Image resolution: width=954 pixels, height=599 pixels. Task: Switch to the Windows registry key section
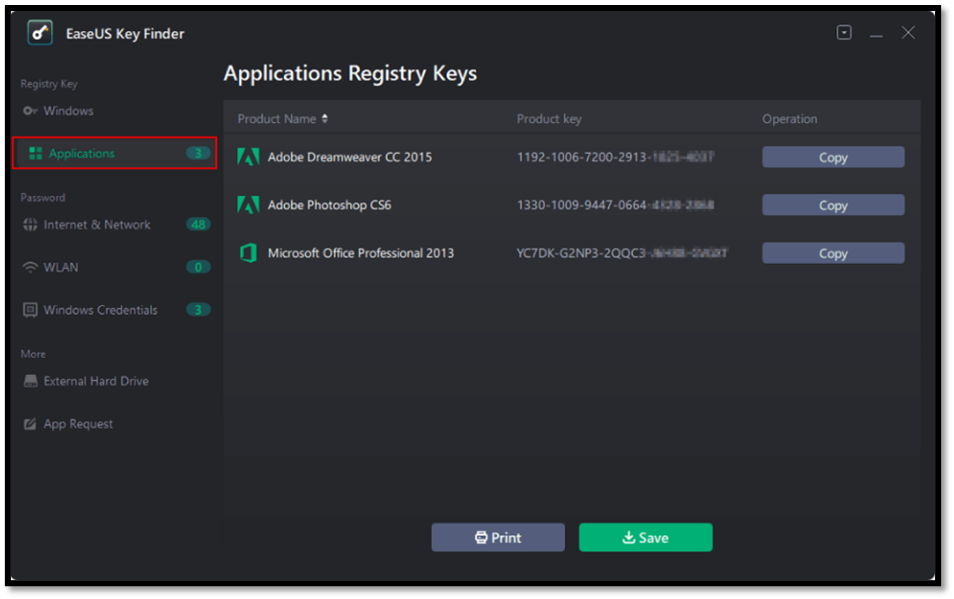coord(66,110)
